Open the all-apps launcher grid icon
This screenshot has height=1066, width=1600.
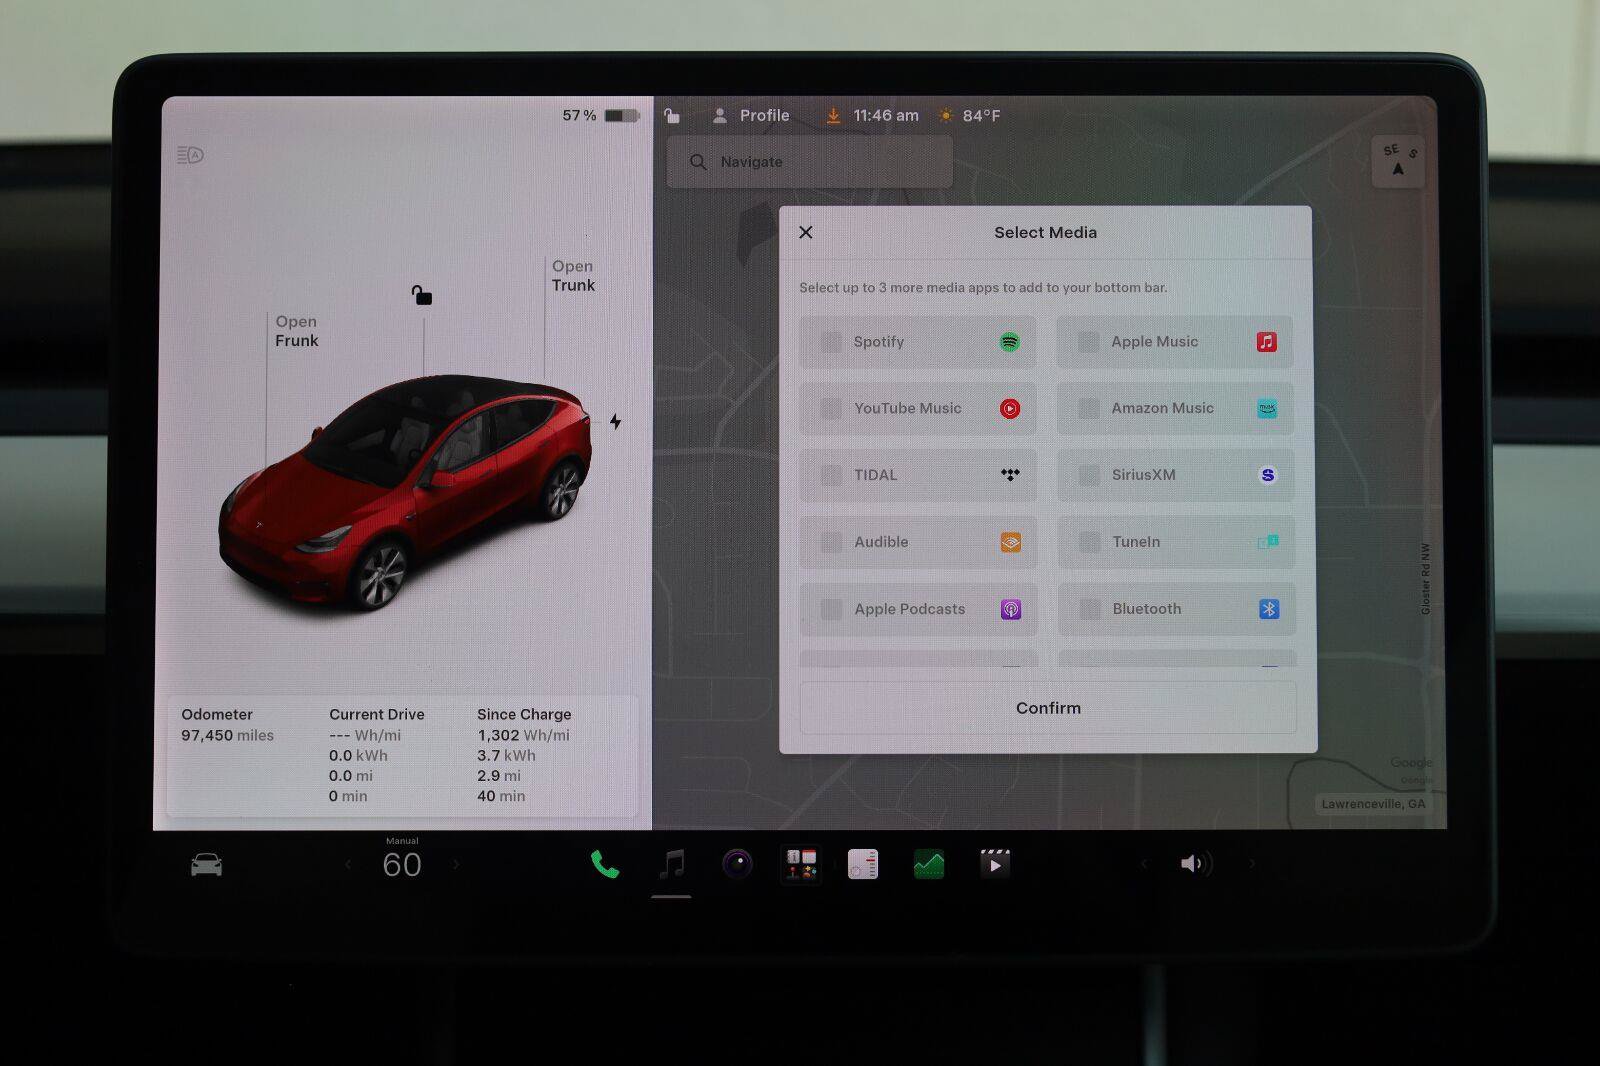click(x=801, y=864)
